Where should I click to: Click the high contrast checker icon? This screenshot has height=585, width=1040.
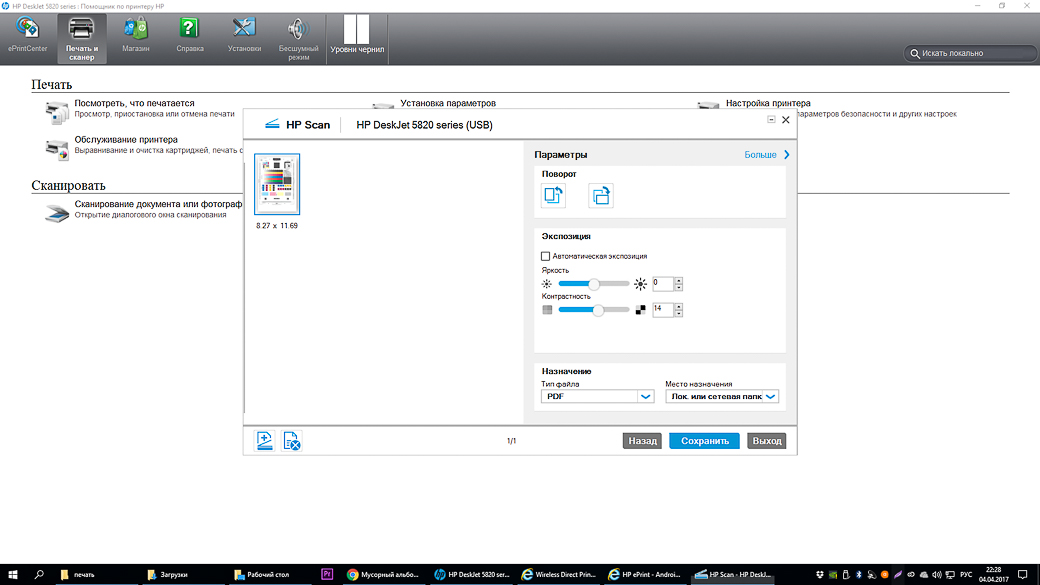[640, 310]
